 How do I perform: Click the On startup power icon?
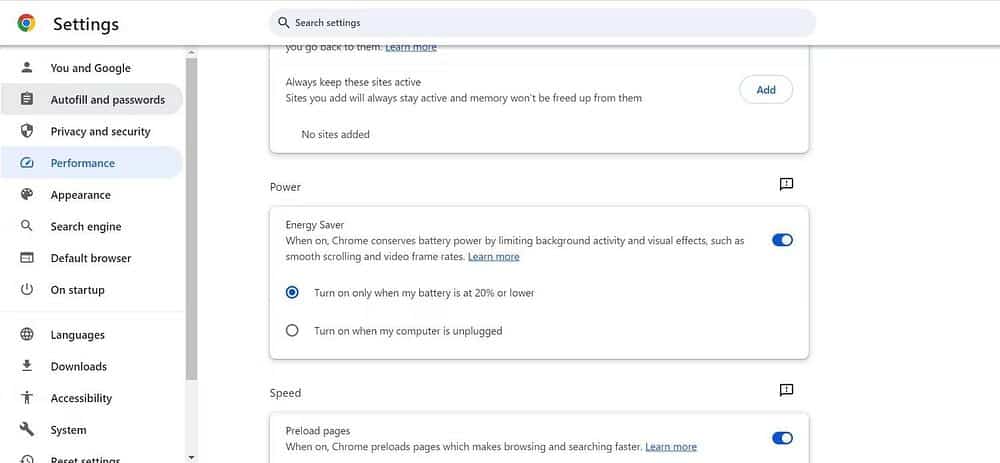click(x=27, y=290)
